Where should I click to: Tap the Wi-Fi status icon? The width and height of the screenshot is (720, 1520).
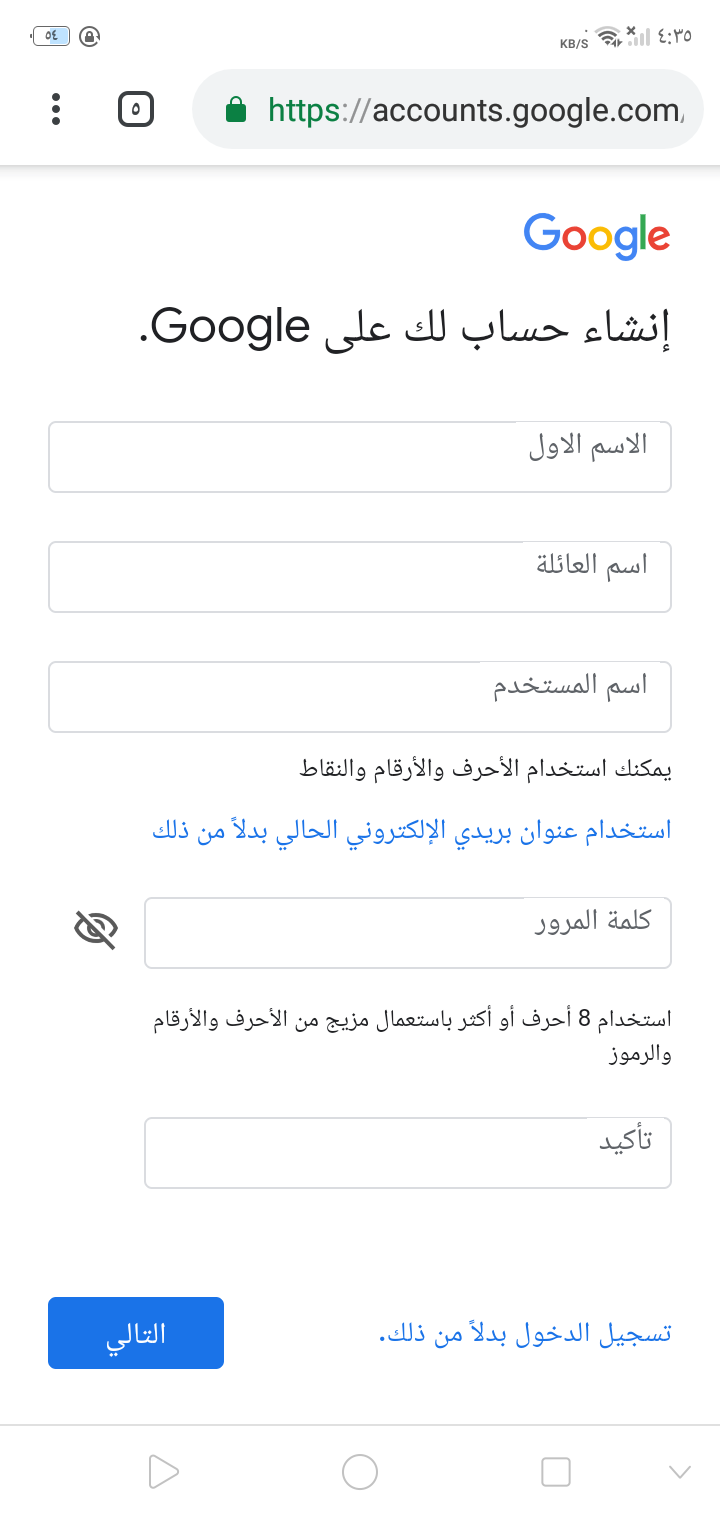(606, 37)
